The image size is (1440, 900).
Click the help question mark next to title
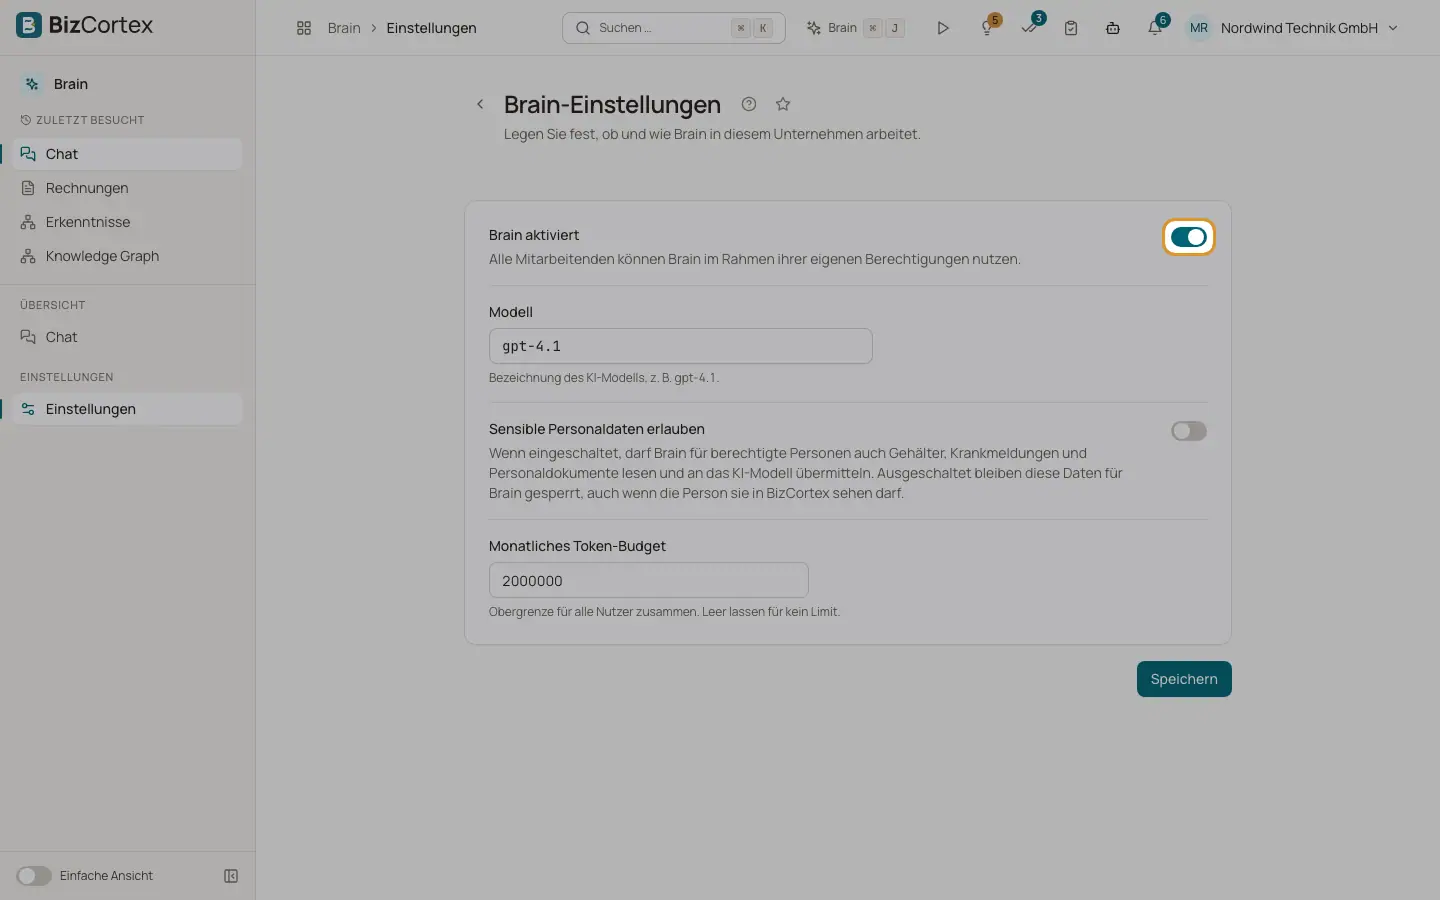(x=749, y=104)
